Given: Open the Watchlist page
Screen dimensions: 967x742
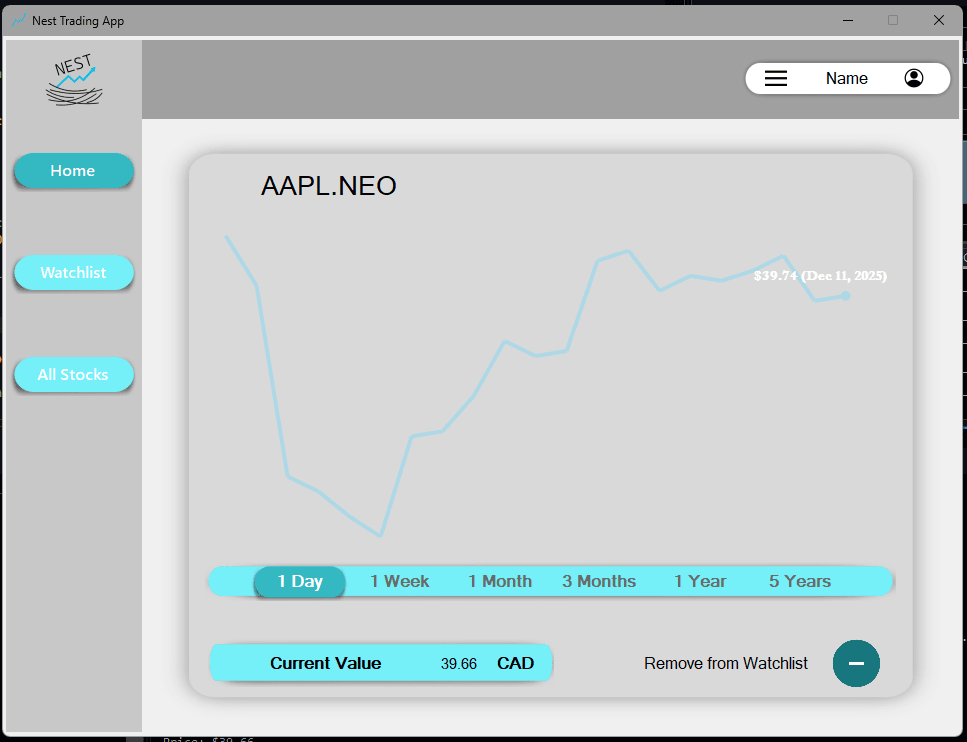Looking at the screenshot, I should coord(73,273).
